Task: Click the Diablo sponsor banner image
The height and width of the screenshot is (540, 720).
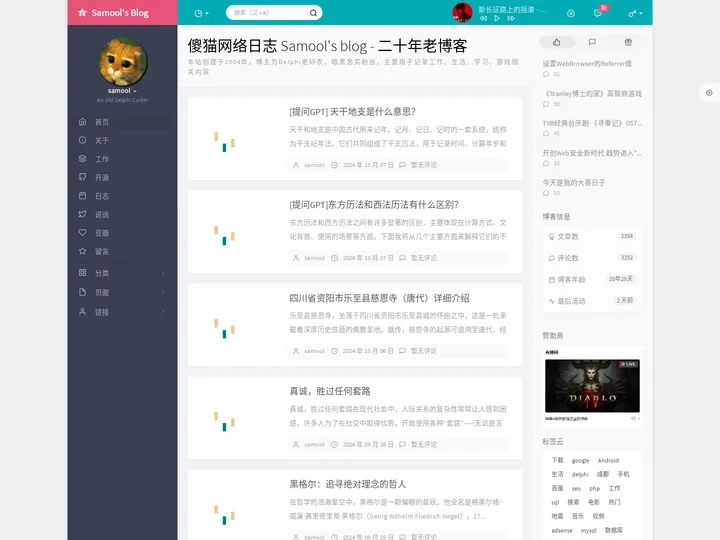Action: [592, 386]
